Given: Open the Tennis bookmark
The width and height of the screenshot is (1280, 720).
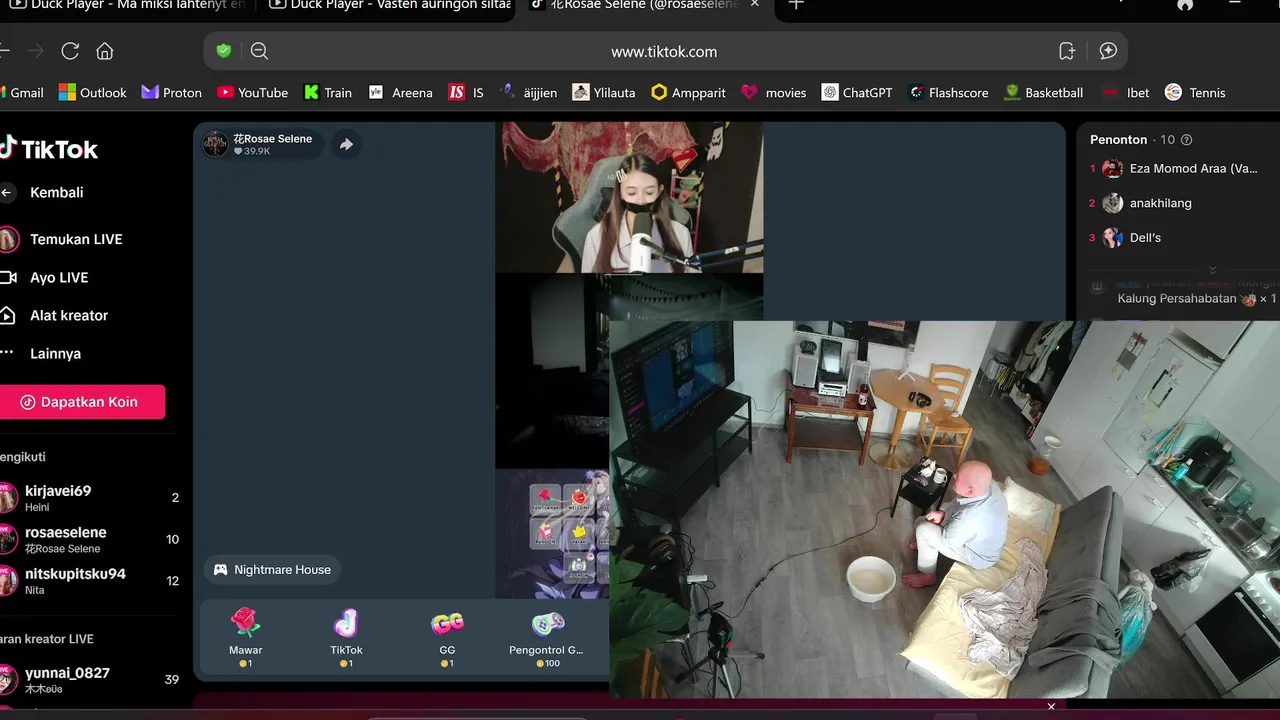Looking at the screenshot, I should coord(1195,92).
